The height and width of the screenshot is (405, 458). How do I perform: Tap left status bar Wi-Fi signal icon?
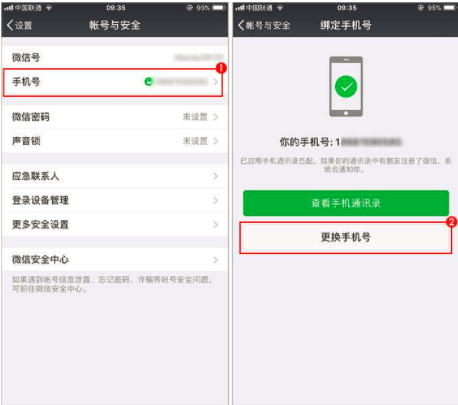(x=49, y=8)
